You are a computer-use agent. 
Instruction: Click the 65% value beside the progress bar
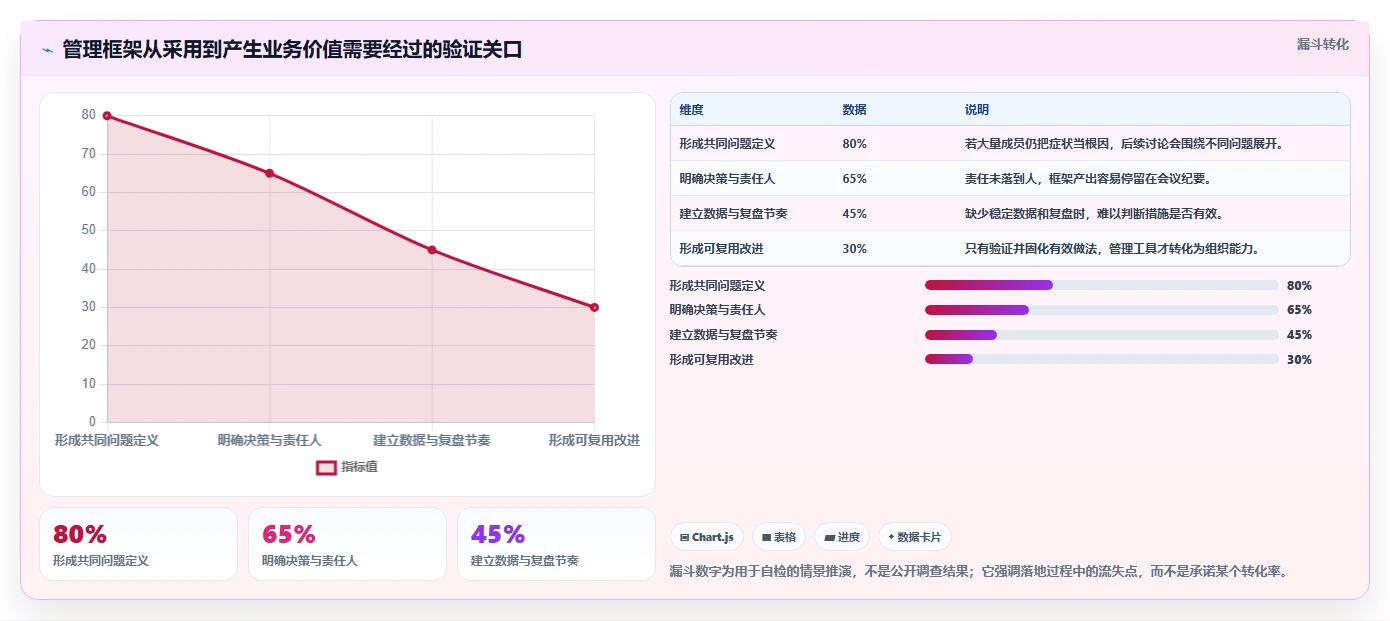pos(1299,310)
